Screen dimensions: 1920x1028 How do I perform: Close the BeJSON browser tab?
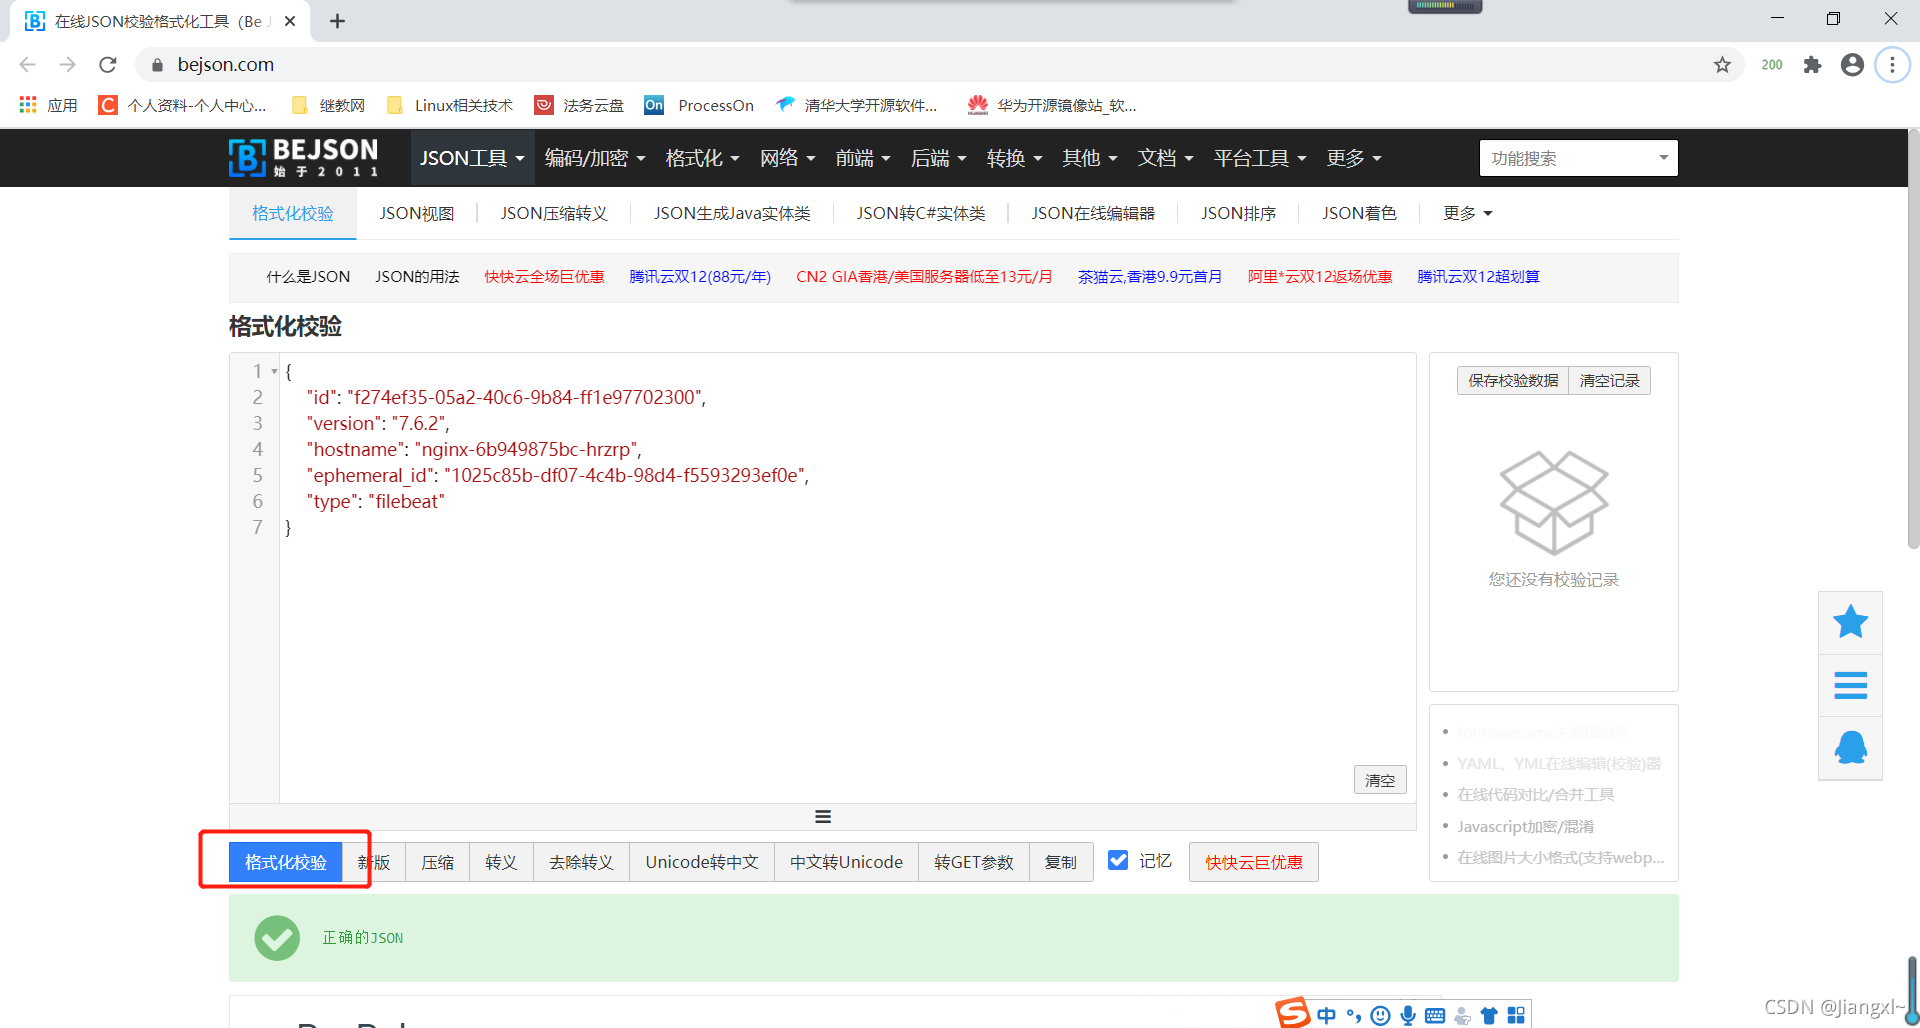[290, 21]
